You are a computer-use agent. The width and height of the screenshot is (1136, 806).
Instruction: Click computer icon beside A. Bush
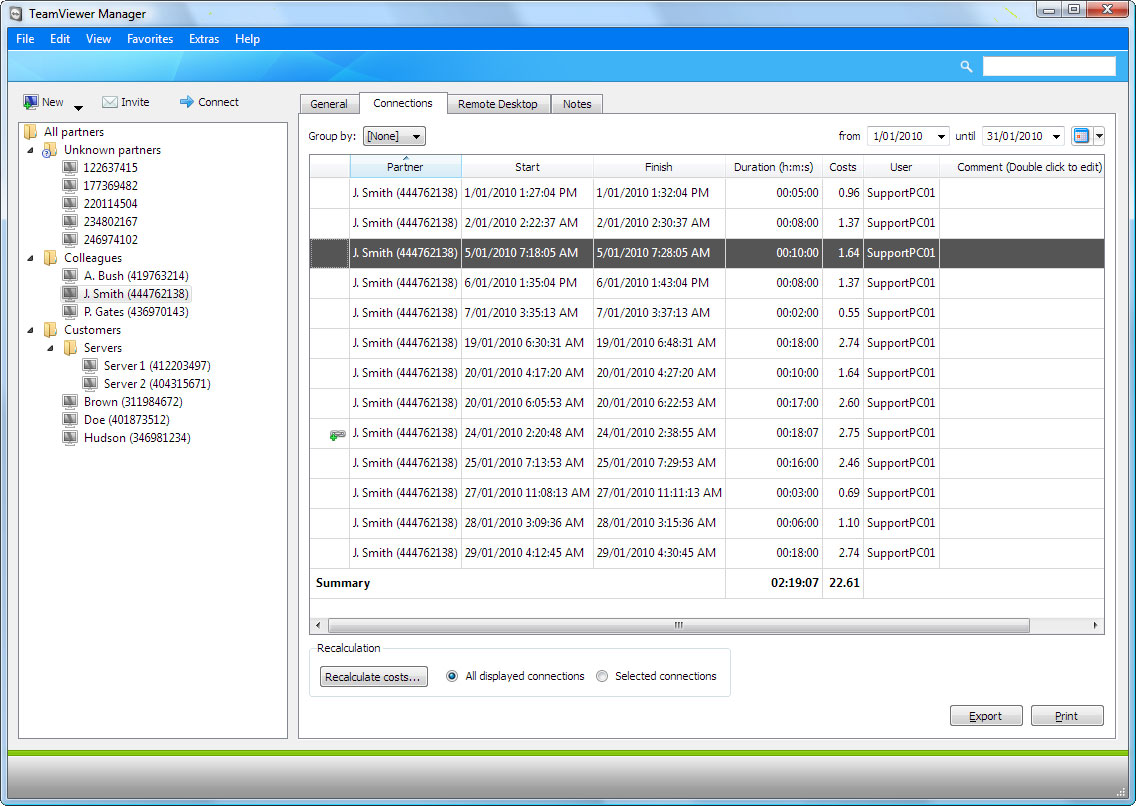click(x=70, y=275)
